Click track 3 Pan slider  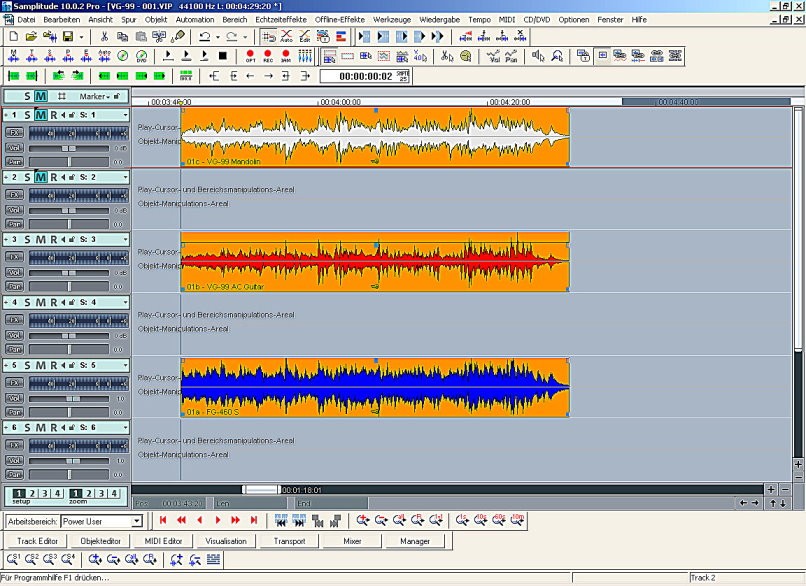pos(69,286)
